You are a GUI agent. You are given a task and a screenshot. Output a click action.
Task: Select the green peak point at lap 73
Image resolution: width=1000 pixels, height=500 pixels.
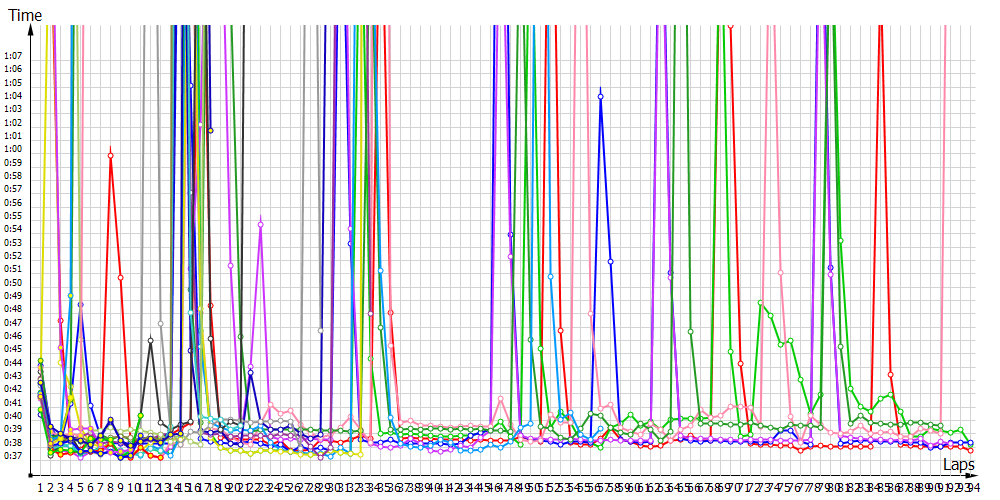pyautogui.click(x=760, y=303)
